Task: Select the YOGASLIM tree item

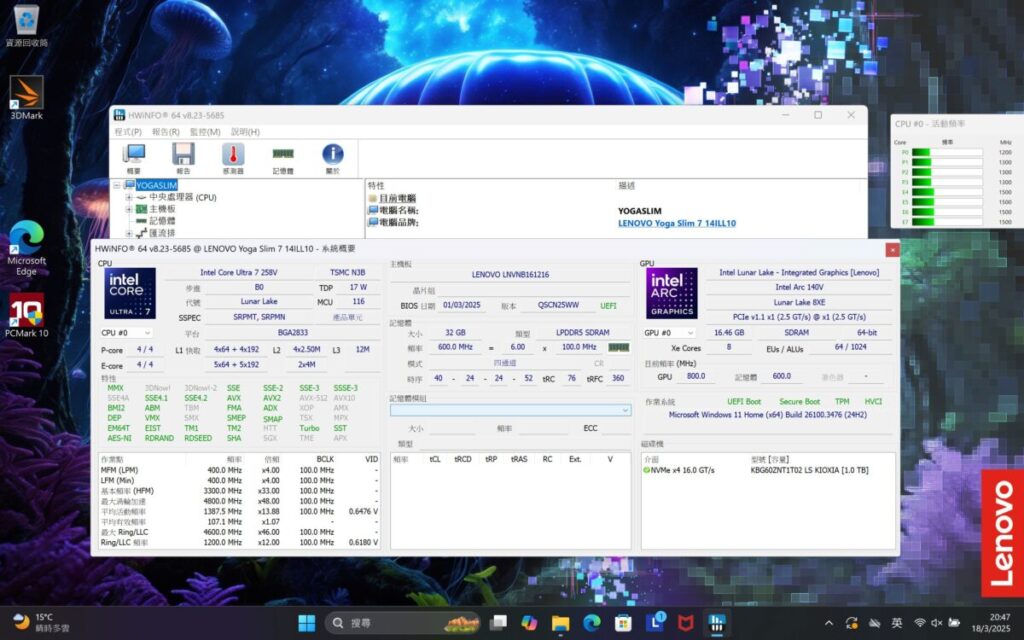Action: (156, 185)
